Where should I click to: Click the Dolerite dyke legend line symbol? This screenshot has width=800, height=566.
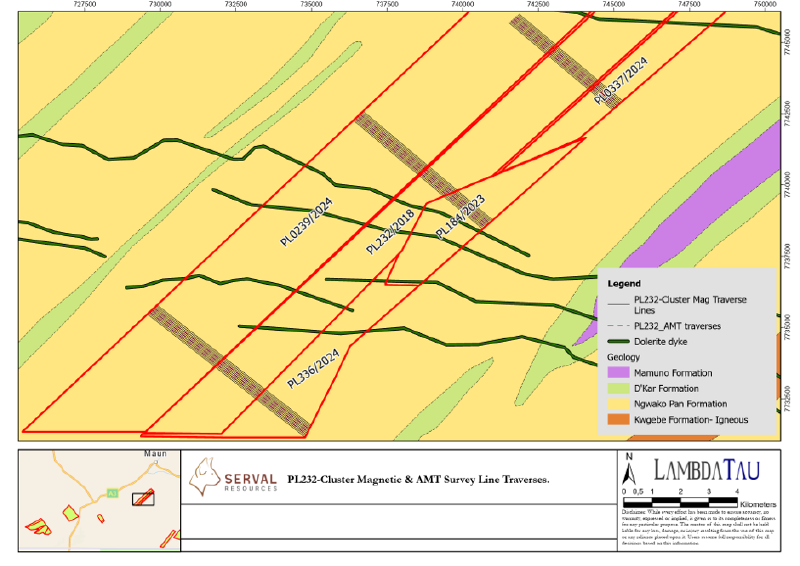coord(618,341)
